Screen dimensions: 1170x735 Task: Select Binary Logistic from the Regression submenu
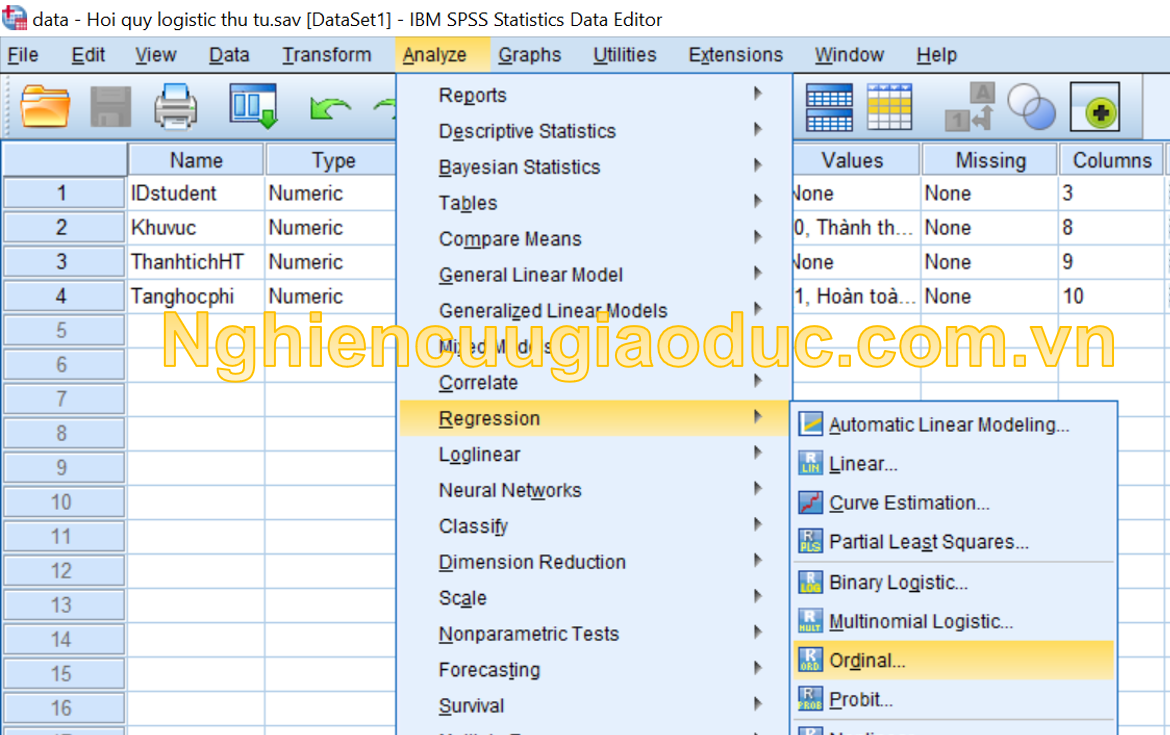(x=898, y=582)
